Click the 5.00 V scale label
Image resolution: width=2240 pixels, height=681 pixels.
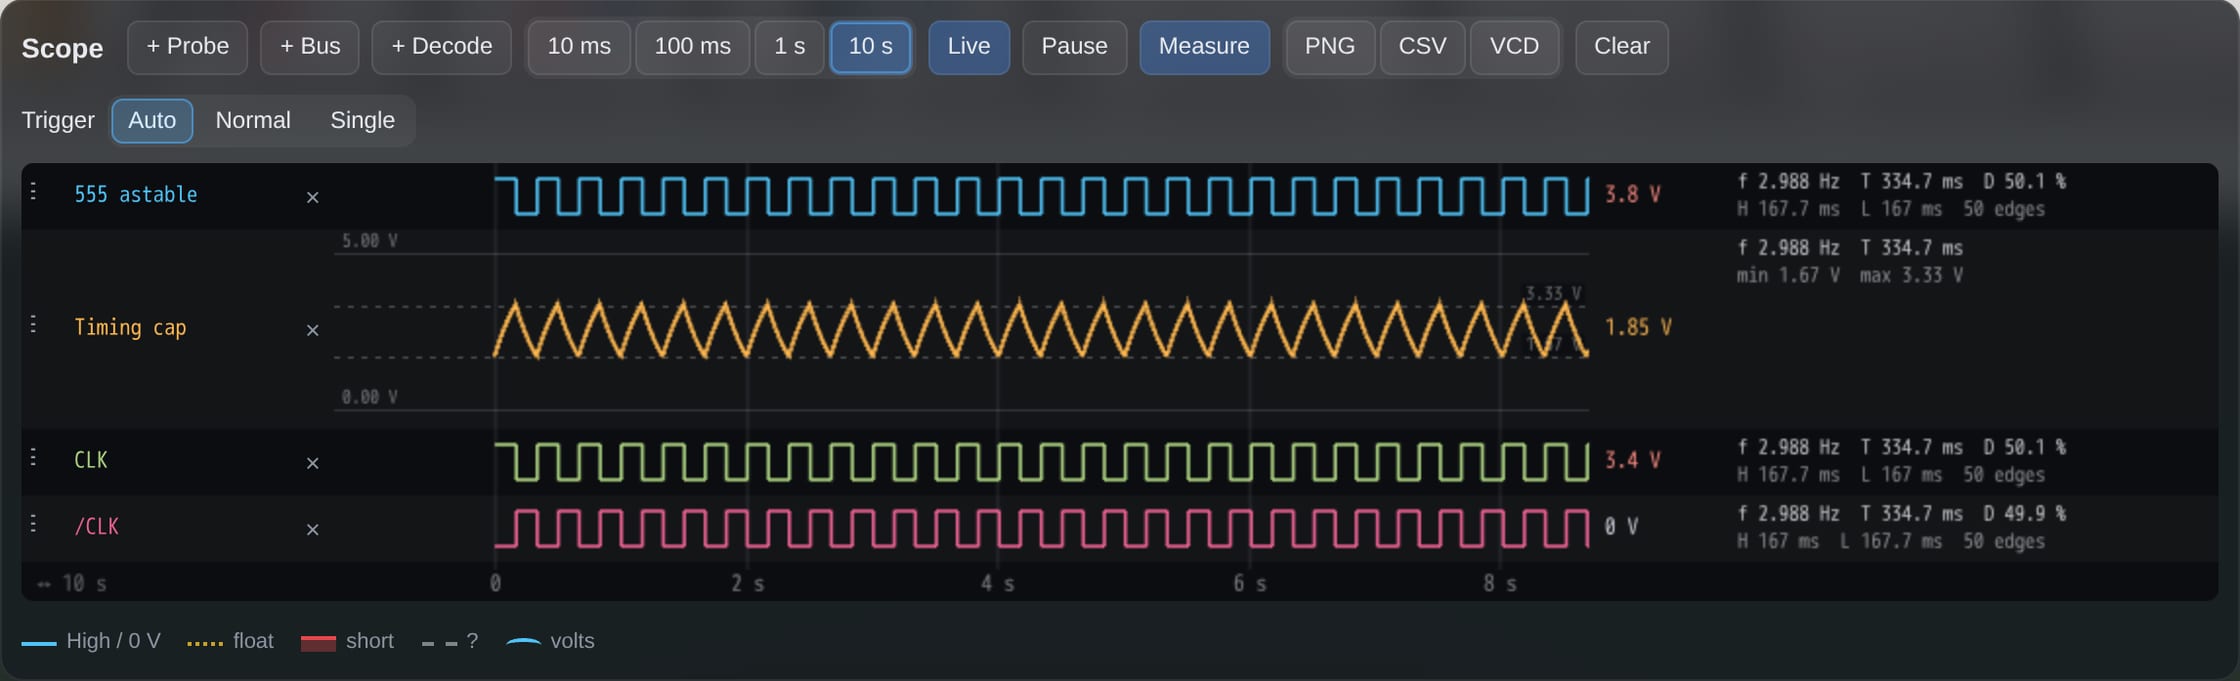(x=369, y=241)
